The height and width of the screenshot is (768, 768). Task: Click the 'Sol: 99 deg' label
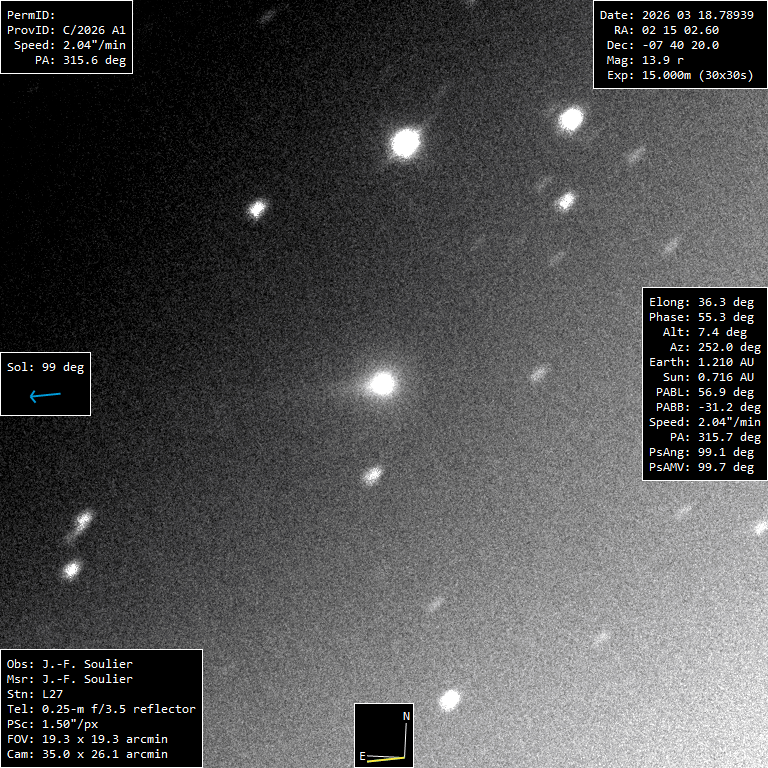coord(45,367)
